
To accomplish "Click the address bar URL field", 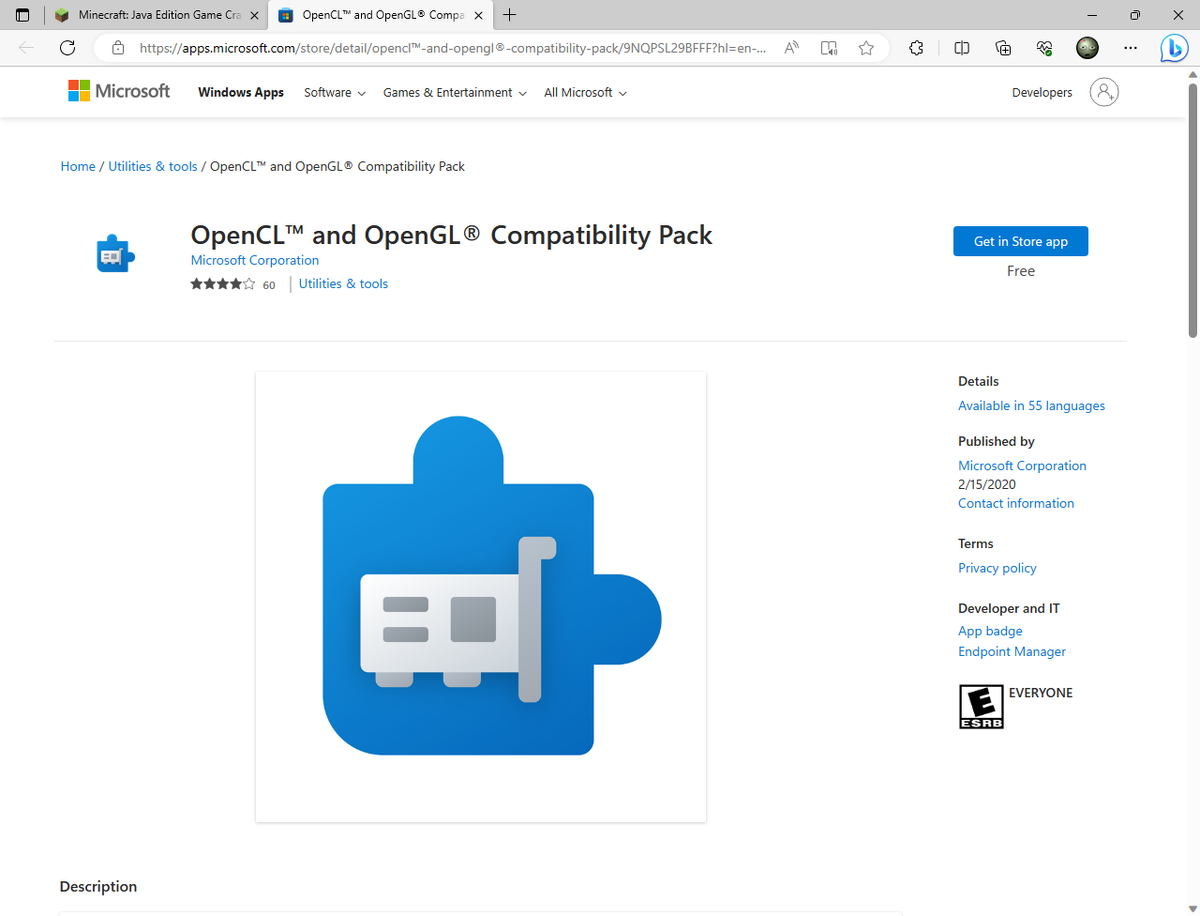I will click(x=453, y=47).
